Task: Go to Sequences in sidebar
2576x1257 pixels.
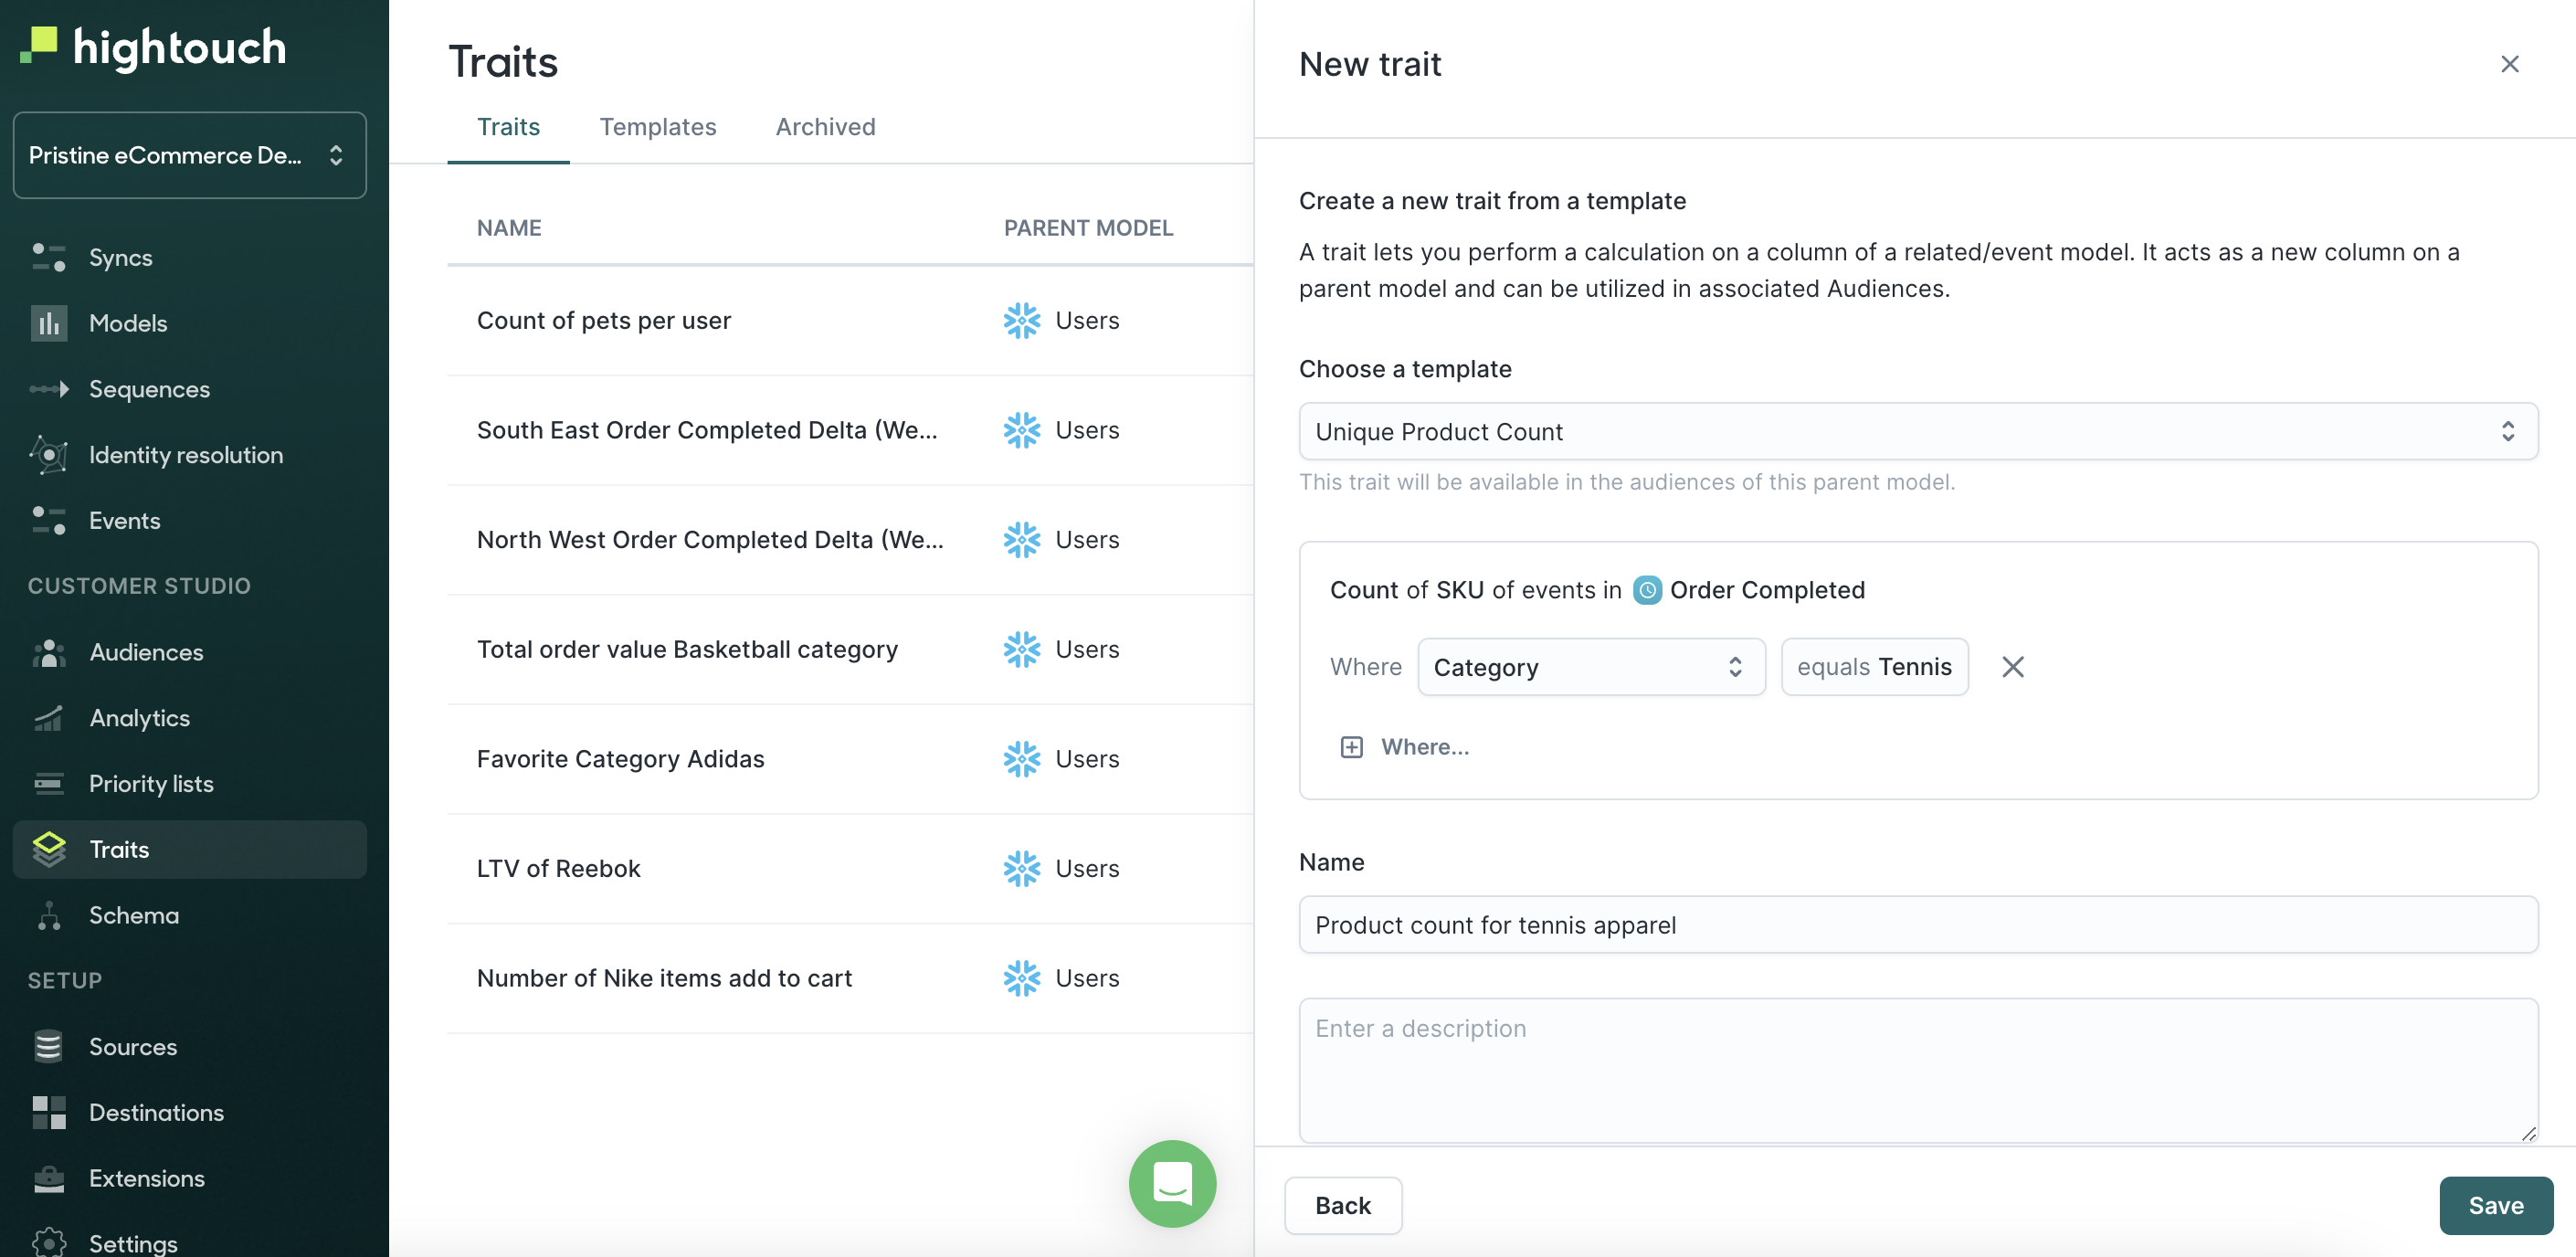Action: 189,389
